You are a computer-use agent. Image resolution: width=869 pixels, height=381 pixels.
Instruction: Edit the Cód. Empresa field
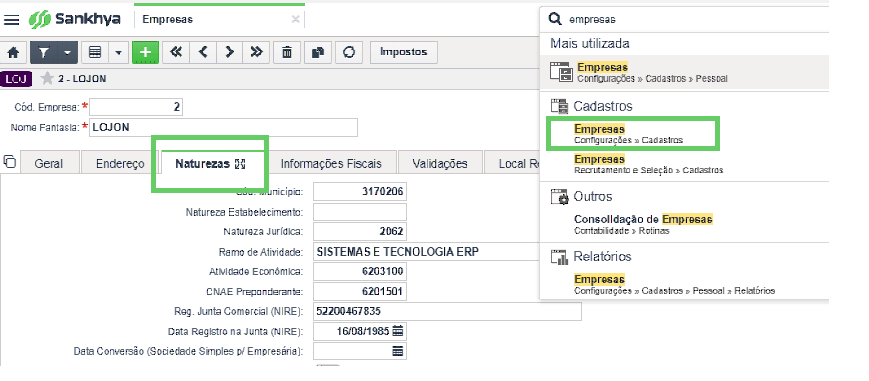coord(136,107)
